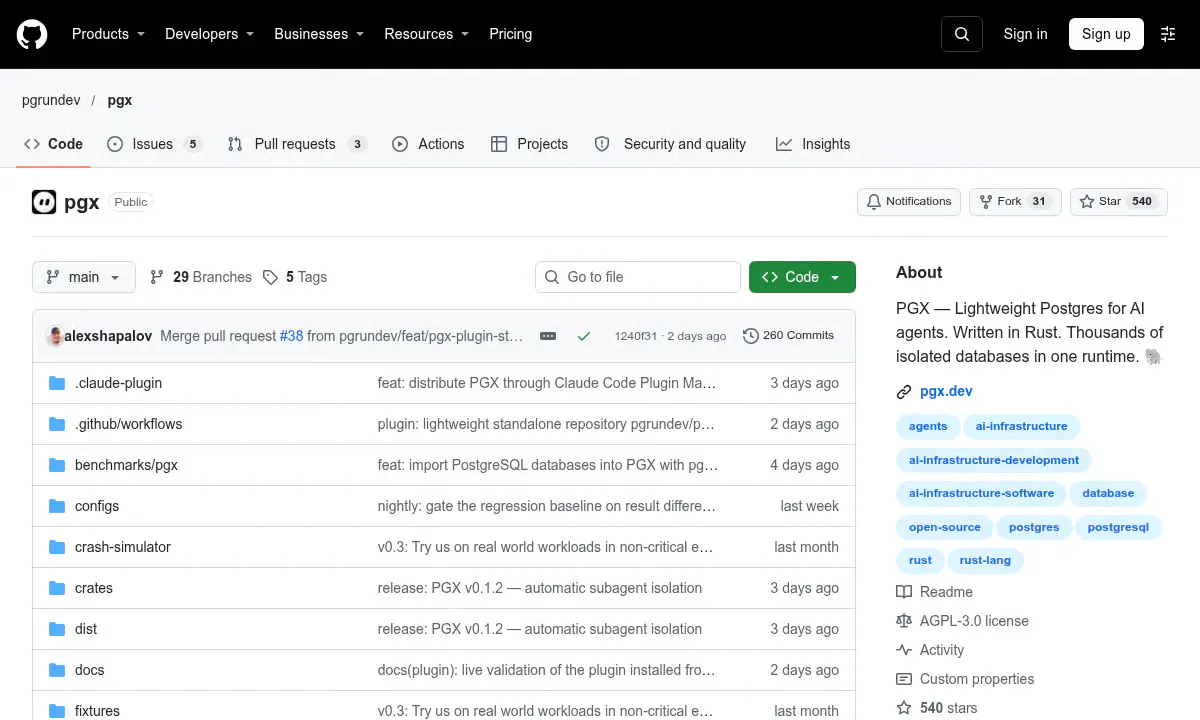Image resolution: width=1200 pixels, height=720 pixels.
Task: Select the open-source topic tag
Action: 945,527
